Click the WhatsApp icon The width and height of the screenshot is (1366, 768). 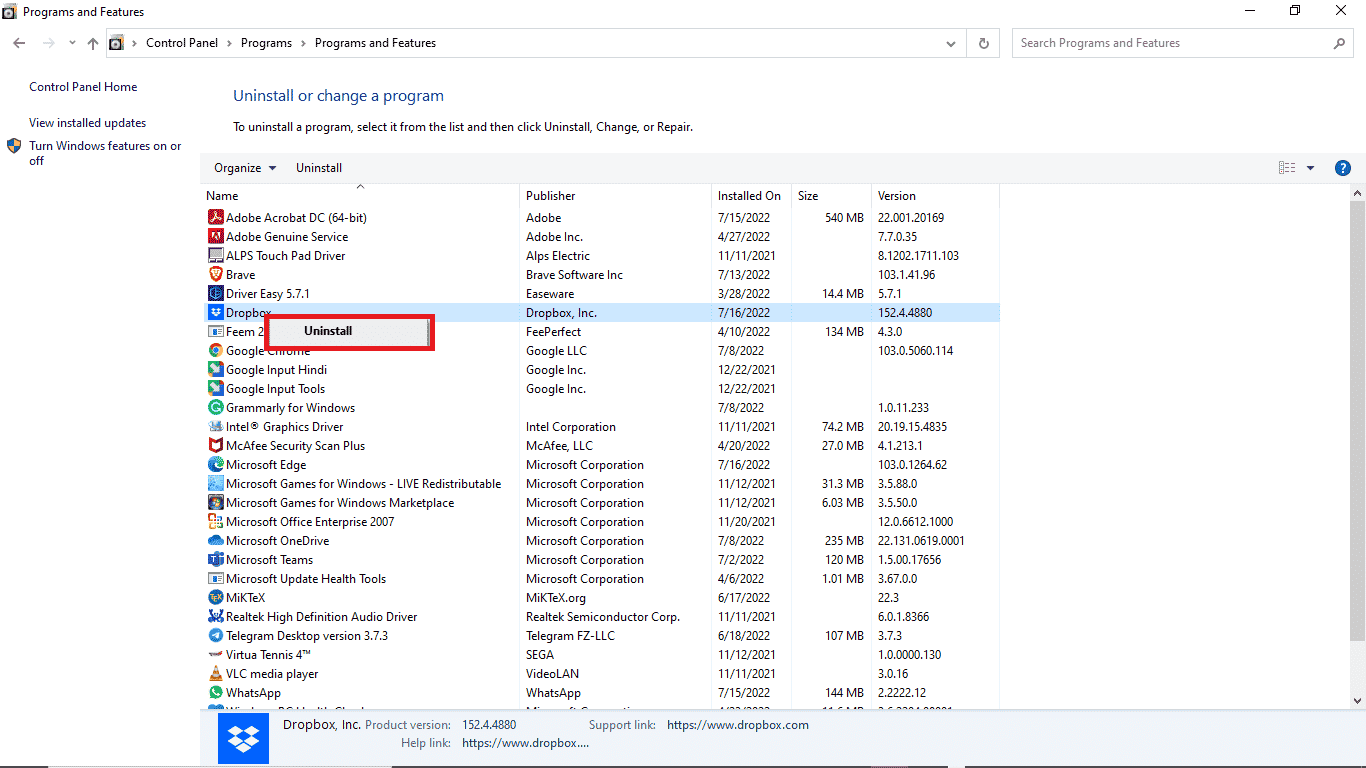click(215, 692)
